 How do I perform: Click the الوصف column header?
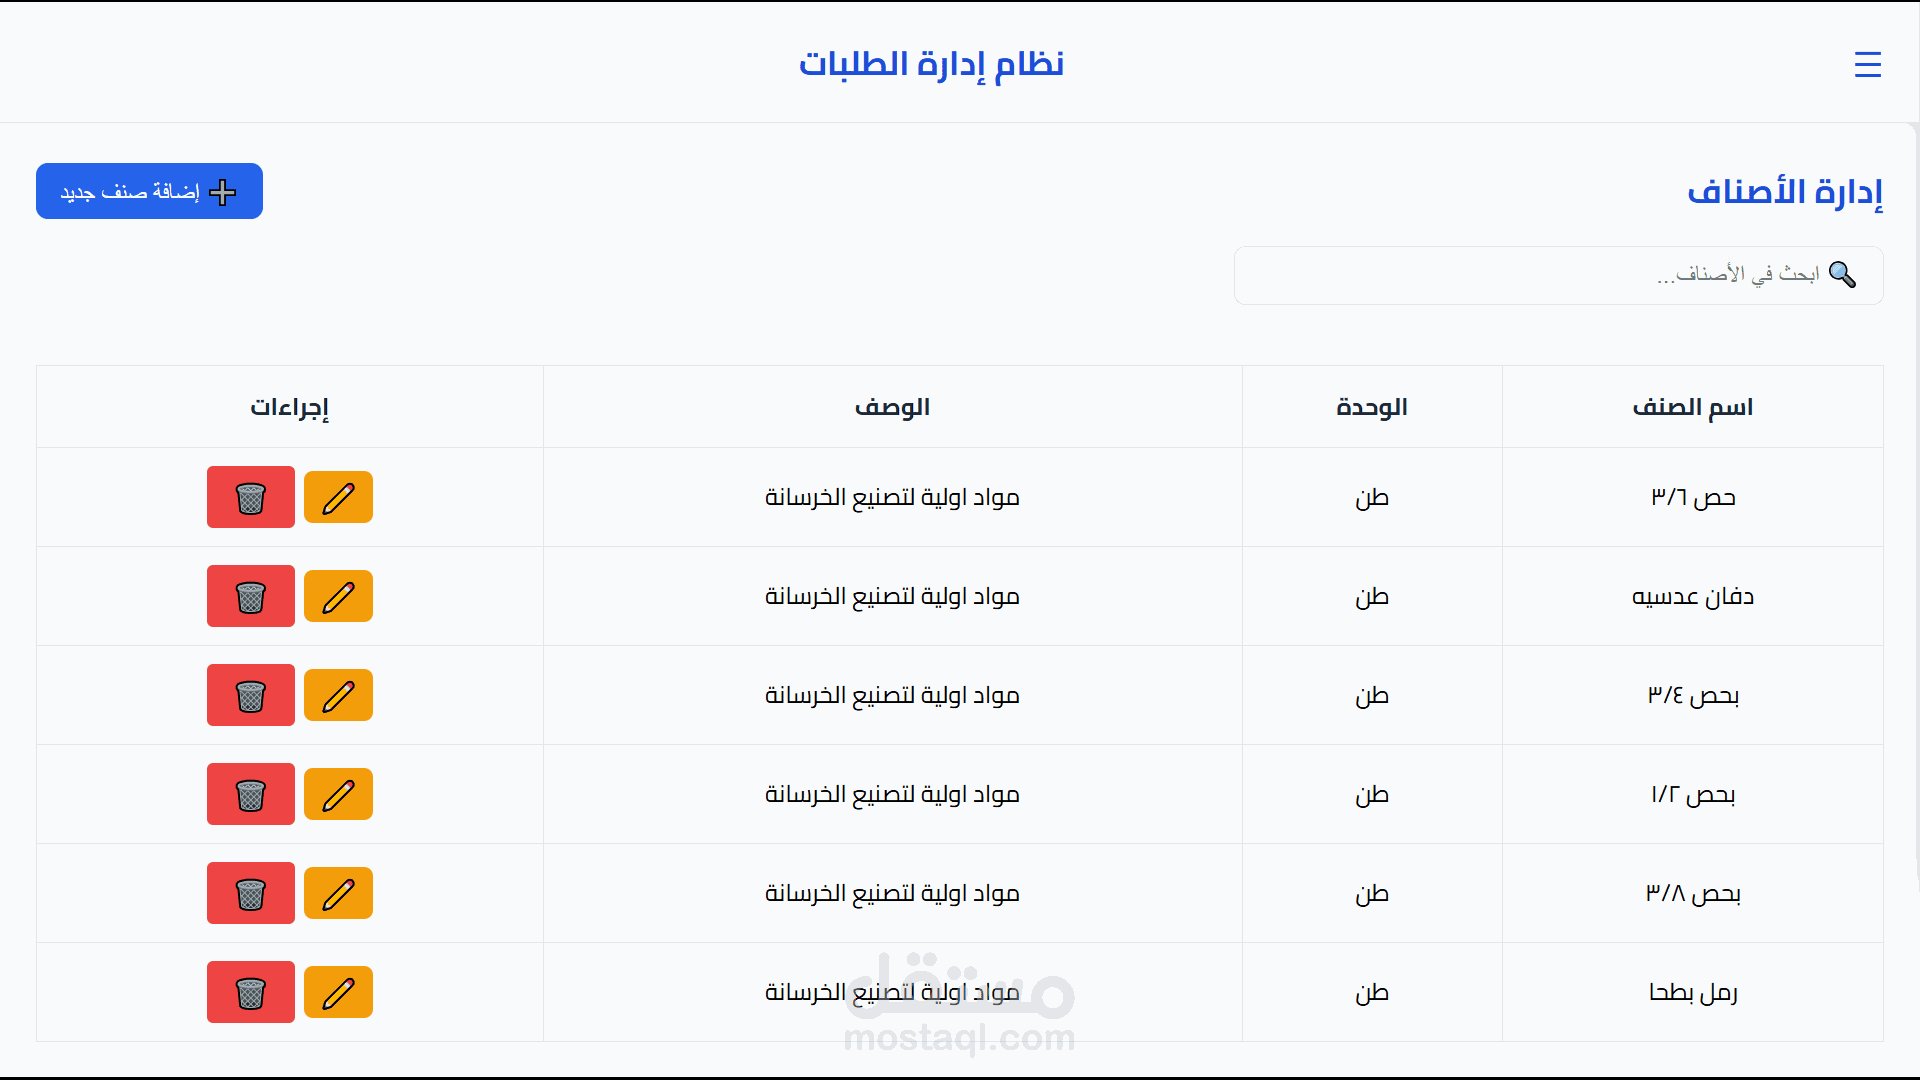click(892, 407)
